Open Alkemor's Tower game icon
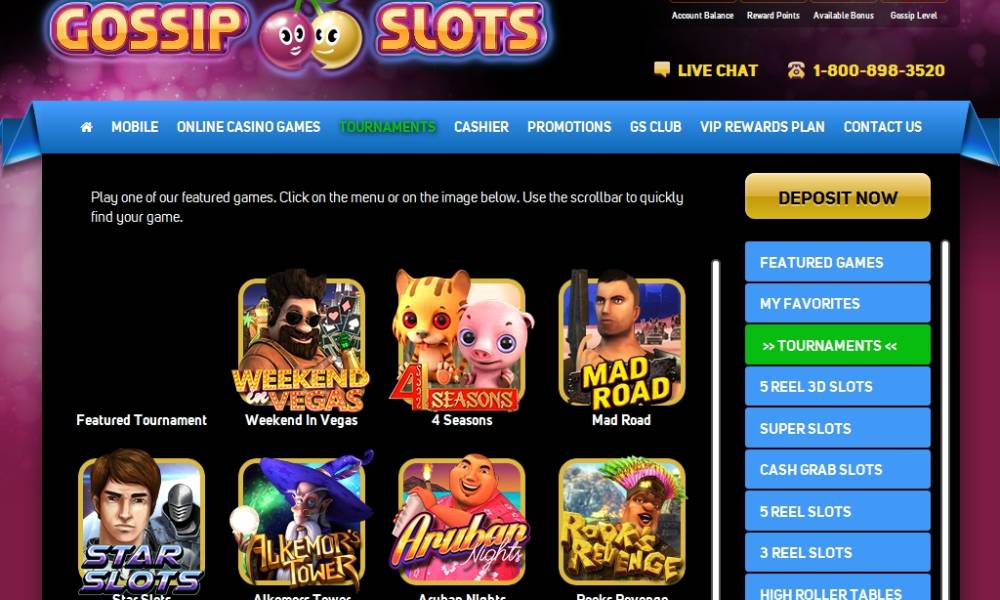This screenshot has height=600, width=1000. (302, 522)
